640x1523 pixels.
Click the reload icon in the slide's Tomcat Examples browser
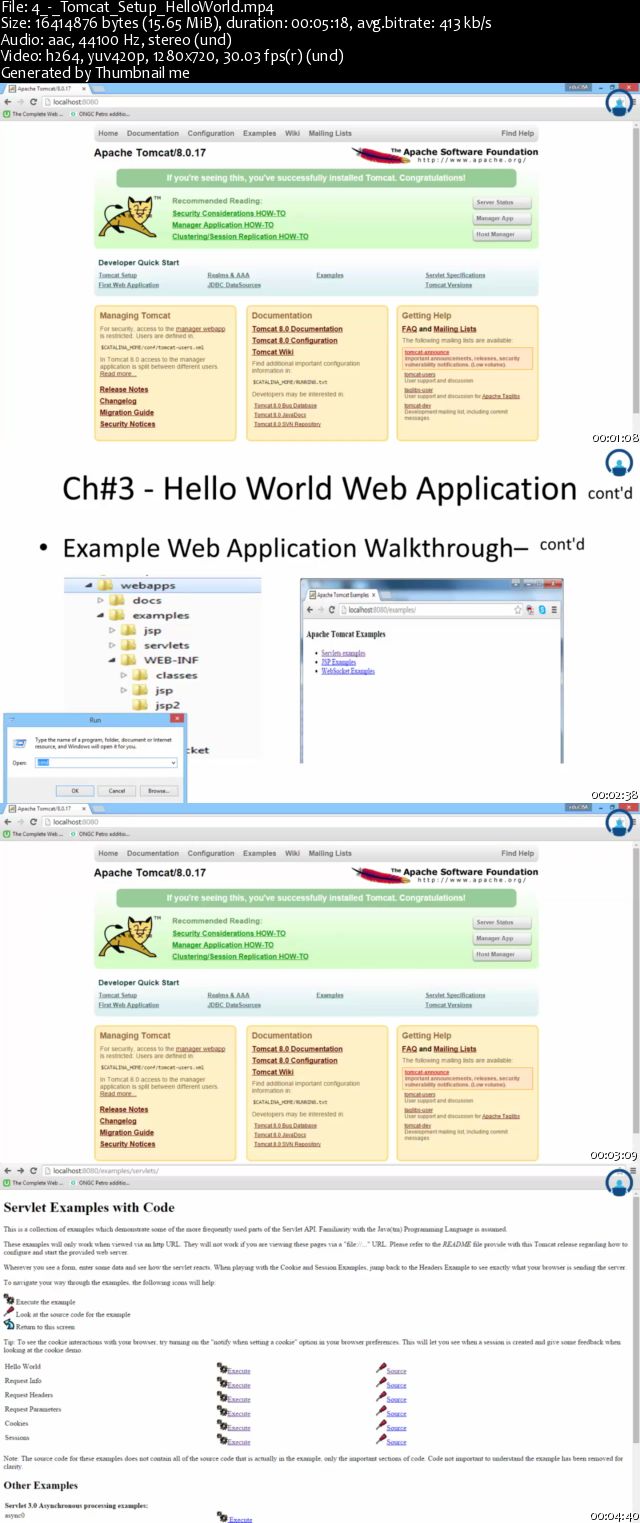point(331,610)
